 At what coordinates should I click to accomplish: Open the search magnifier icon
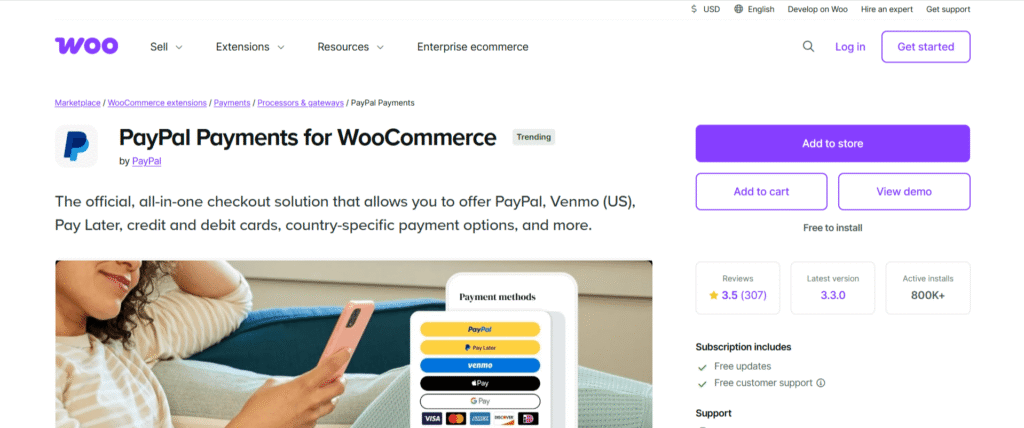(x=808, y=46)
